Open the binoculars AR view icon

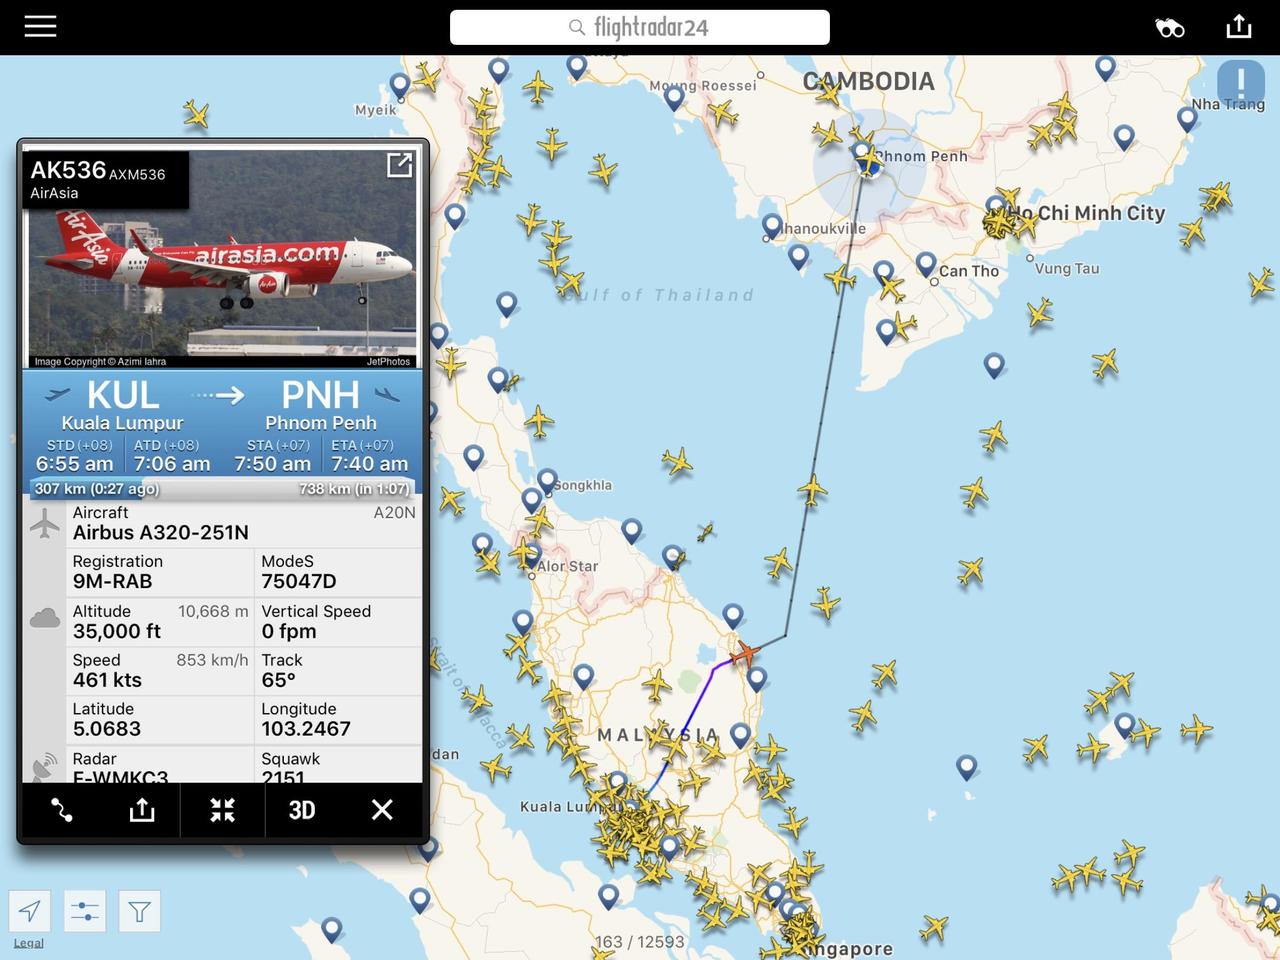[1169, 28]
